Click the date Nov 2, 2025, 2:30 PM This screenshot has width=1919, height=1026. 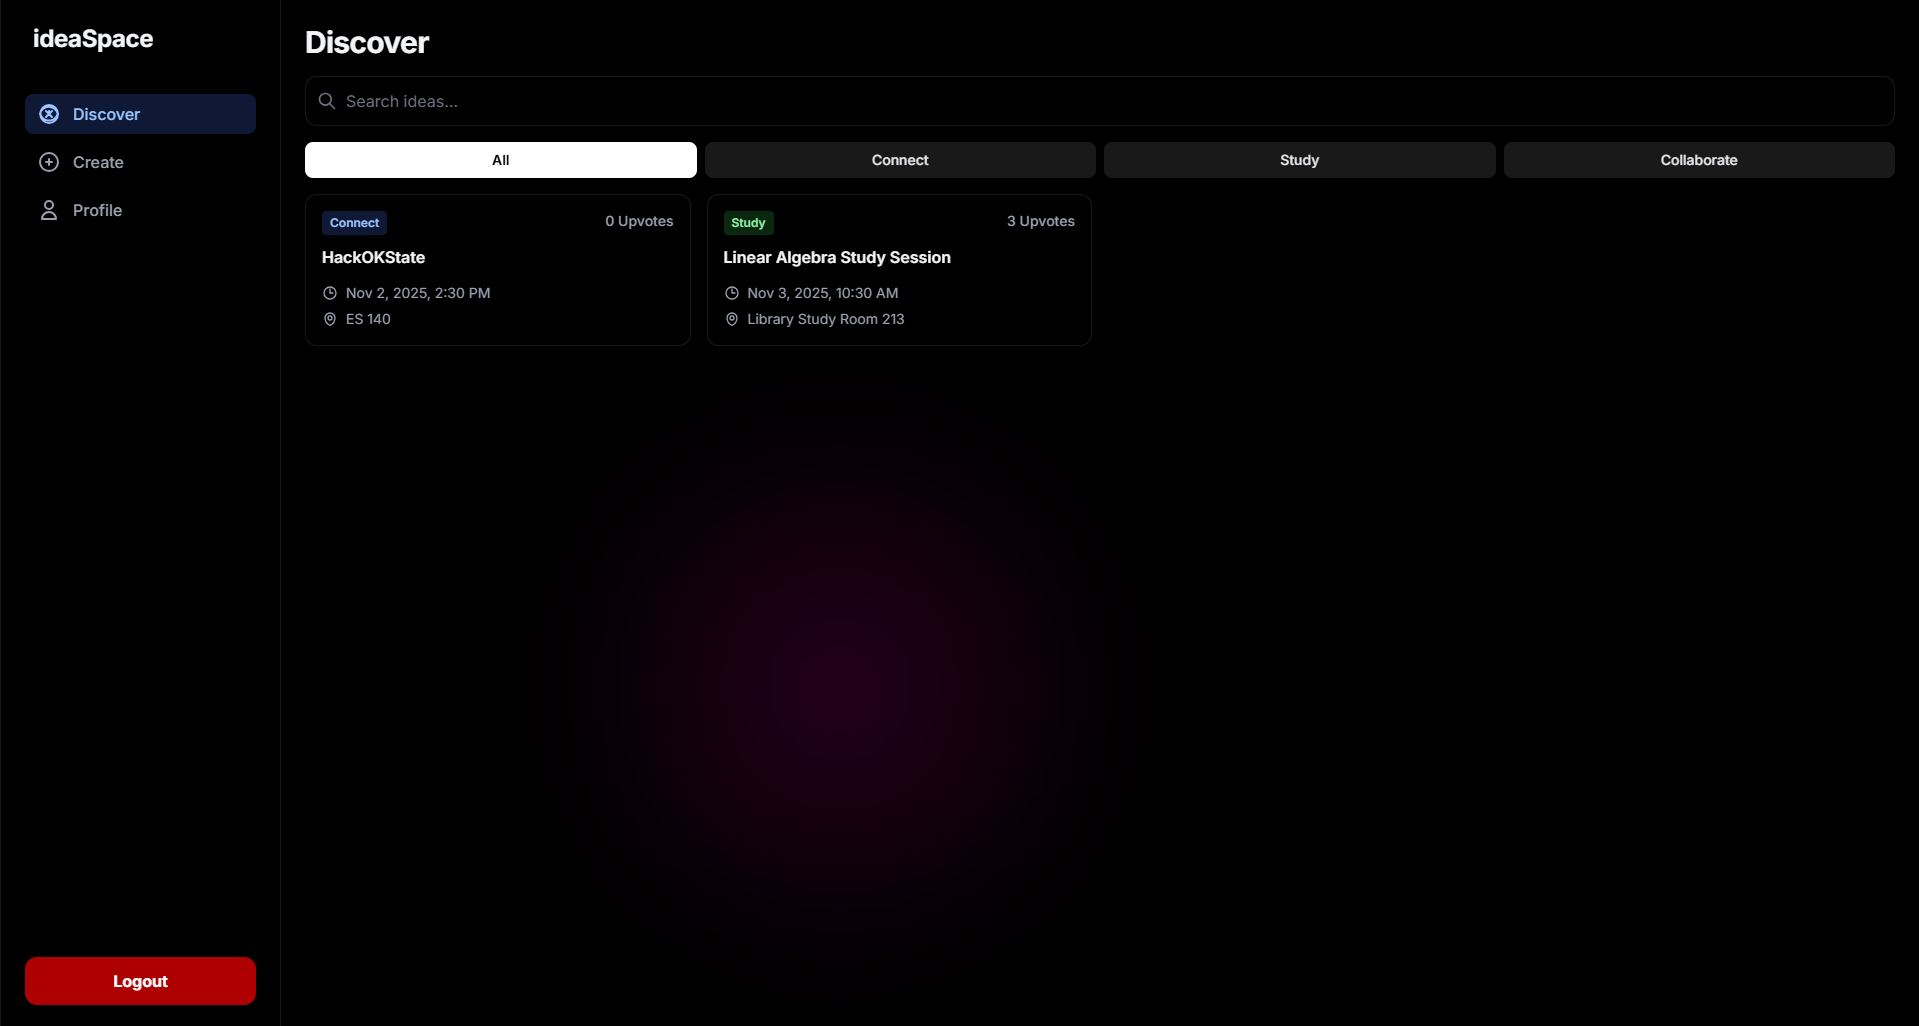pyautogui.click(x=418, y=293)
